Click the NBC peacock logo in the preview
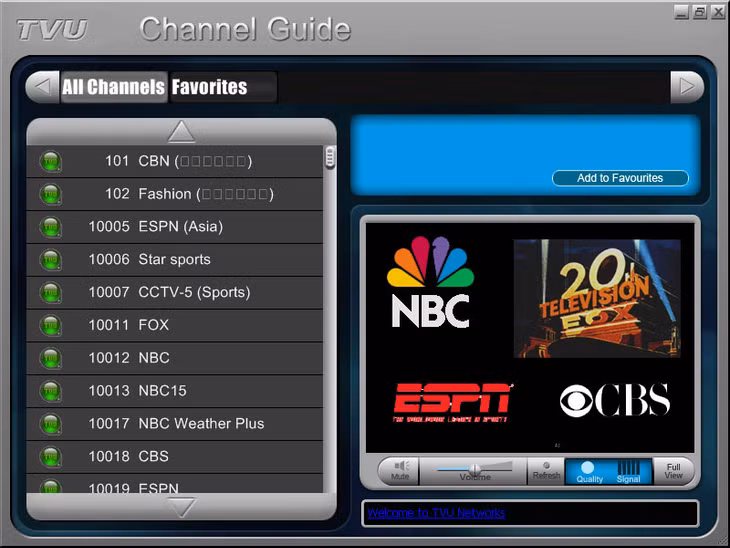This screenshot has height=548, width=730. [431, 282]
